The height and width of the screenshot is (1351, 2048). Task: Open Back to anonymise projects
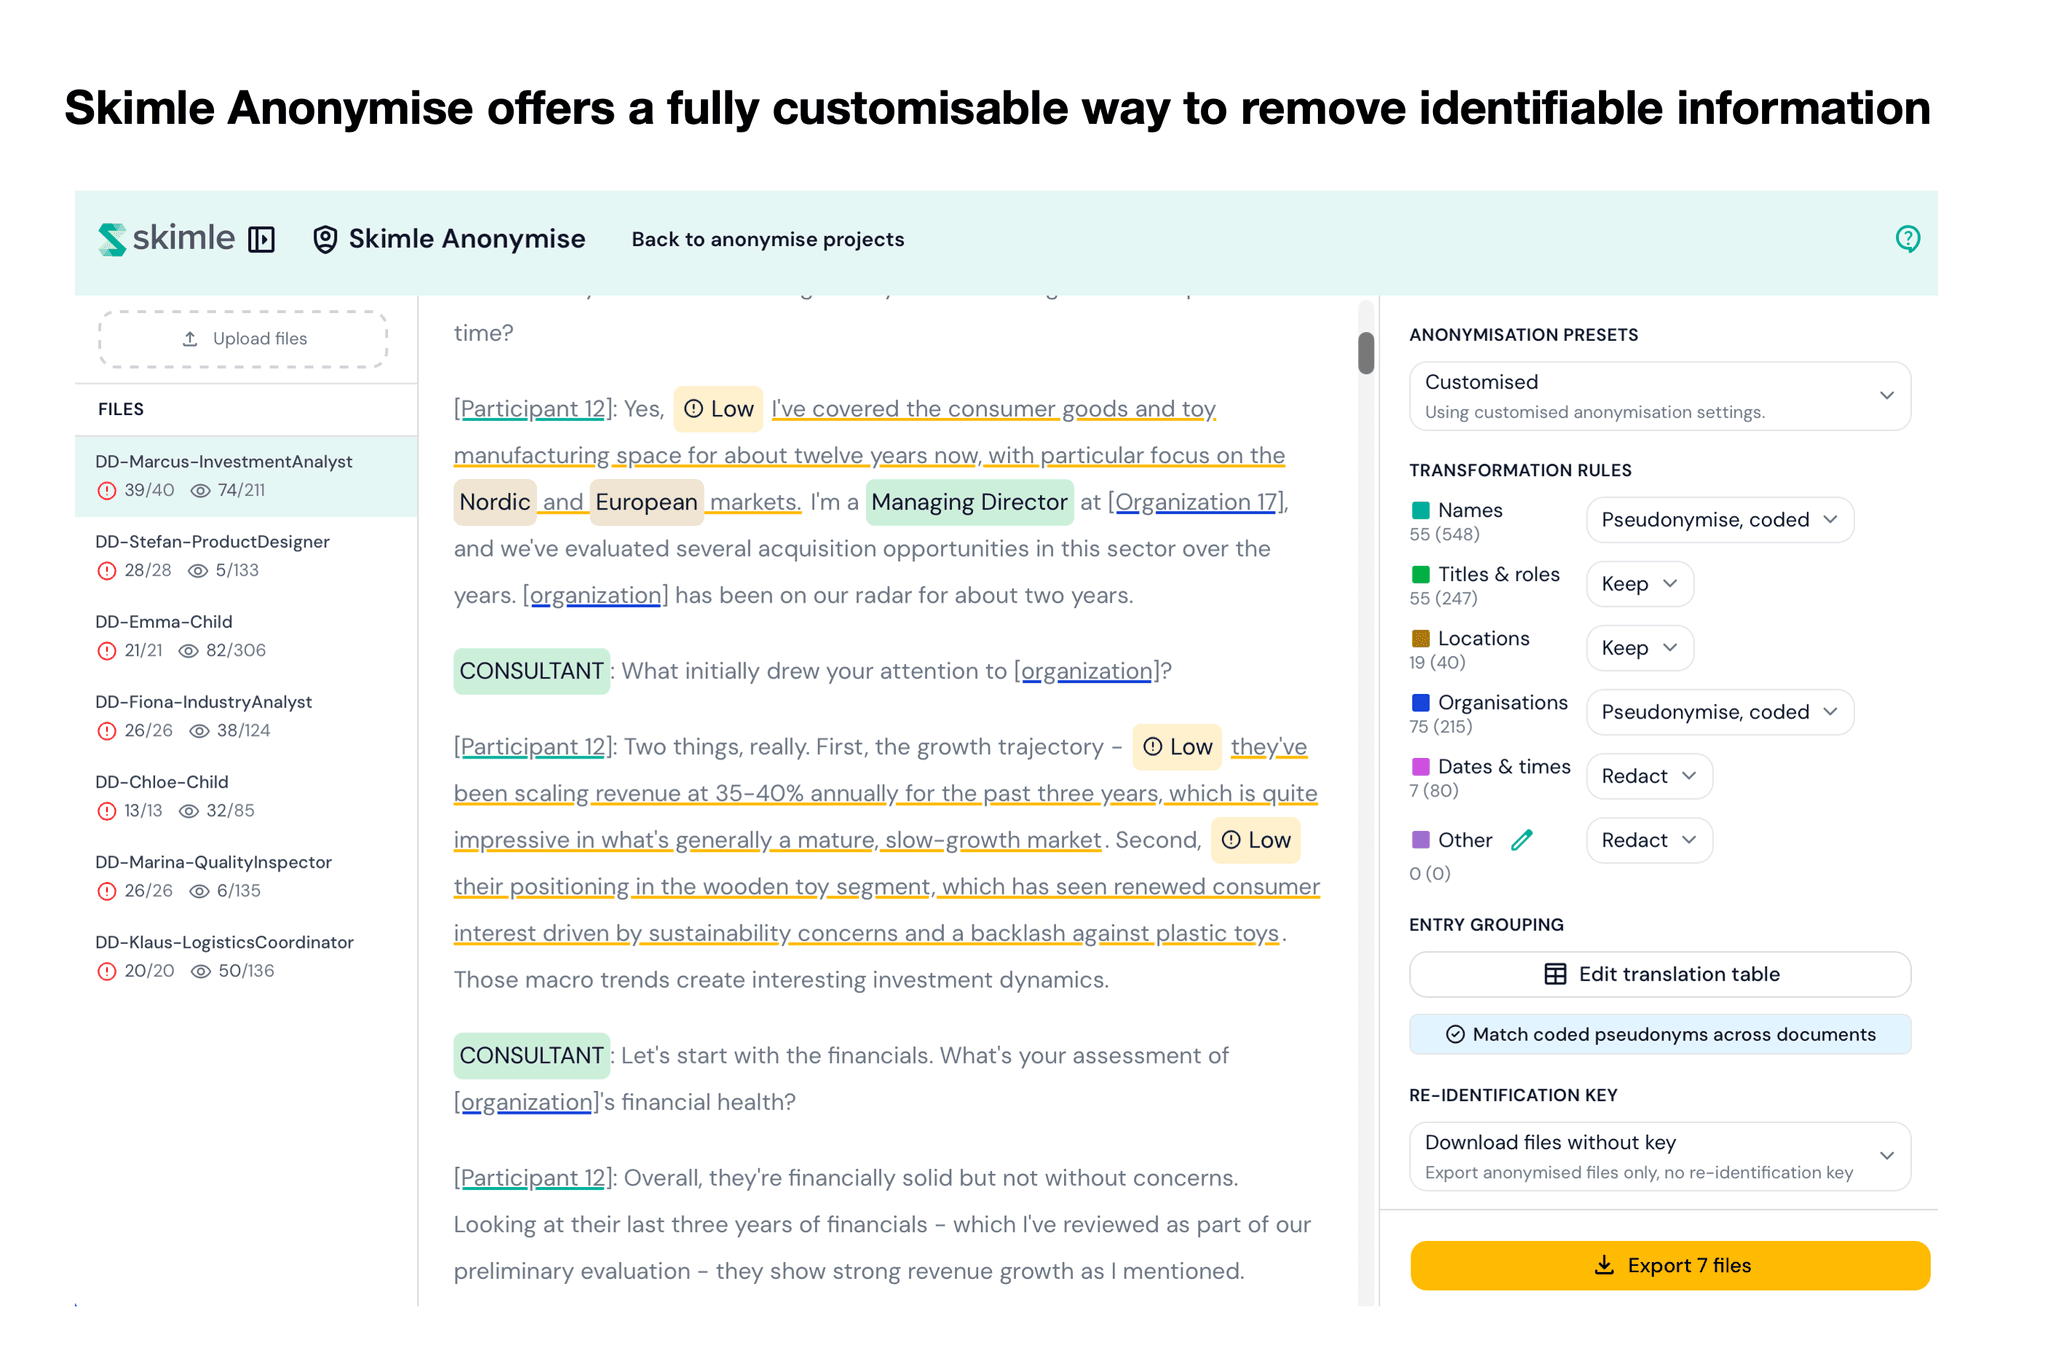[767, 239]
